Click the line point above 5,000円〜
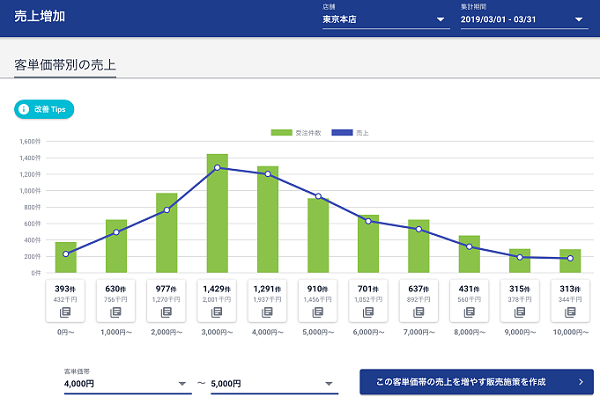 (x=318, y=196)
